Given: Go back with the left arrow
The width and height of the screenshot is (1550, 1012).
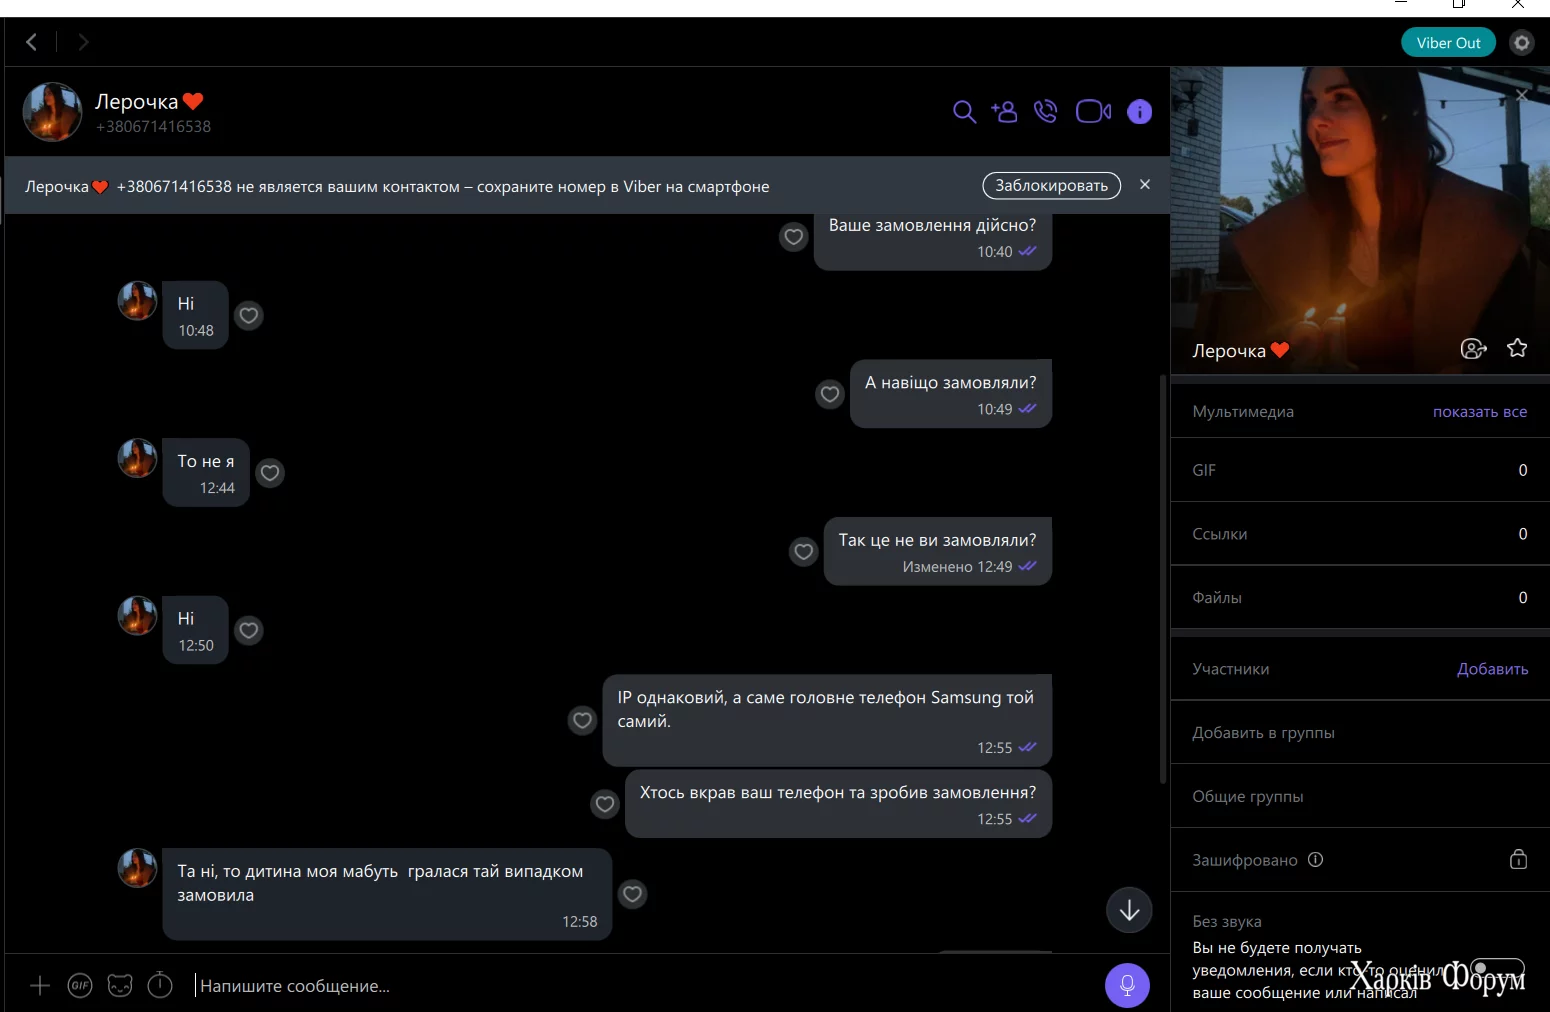Looking at the screenshot, I should tap(32, 42).
